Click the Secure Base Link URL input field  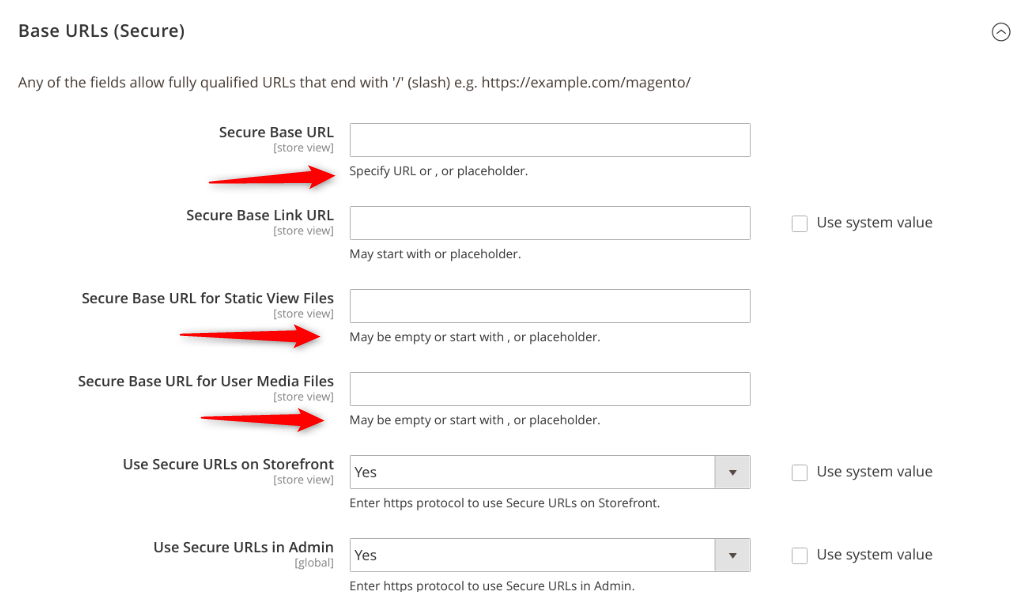coord(550,223)
